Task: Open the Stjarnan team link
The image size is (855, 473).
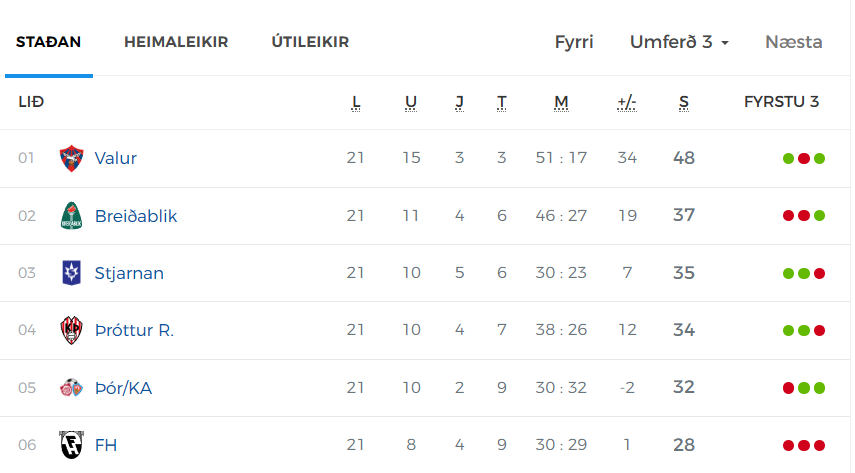Action: [129, 273]
